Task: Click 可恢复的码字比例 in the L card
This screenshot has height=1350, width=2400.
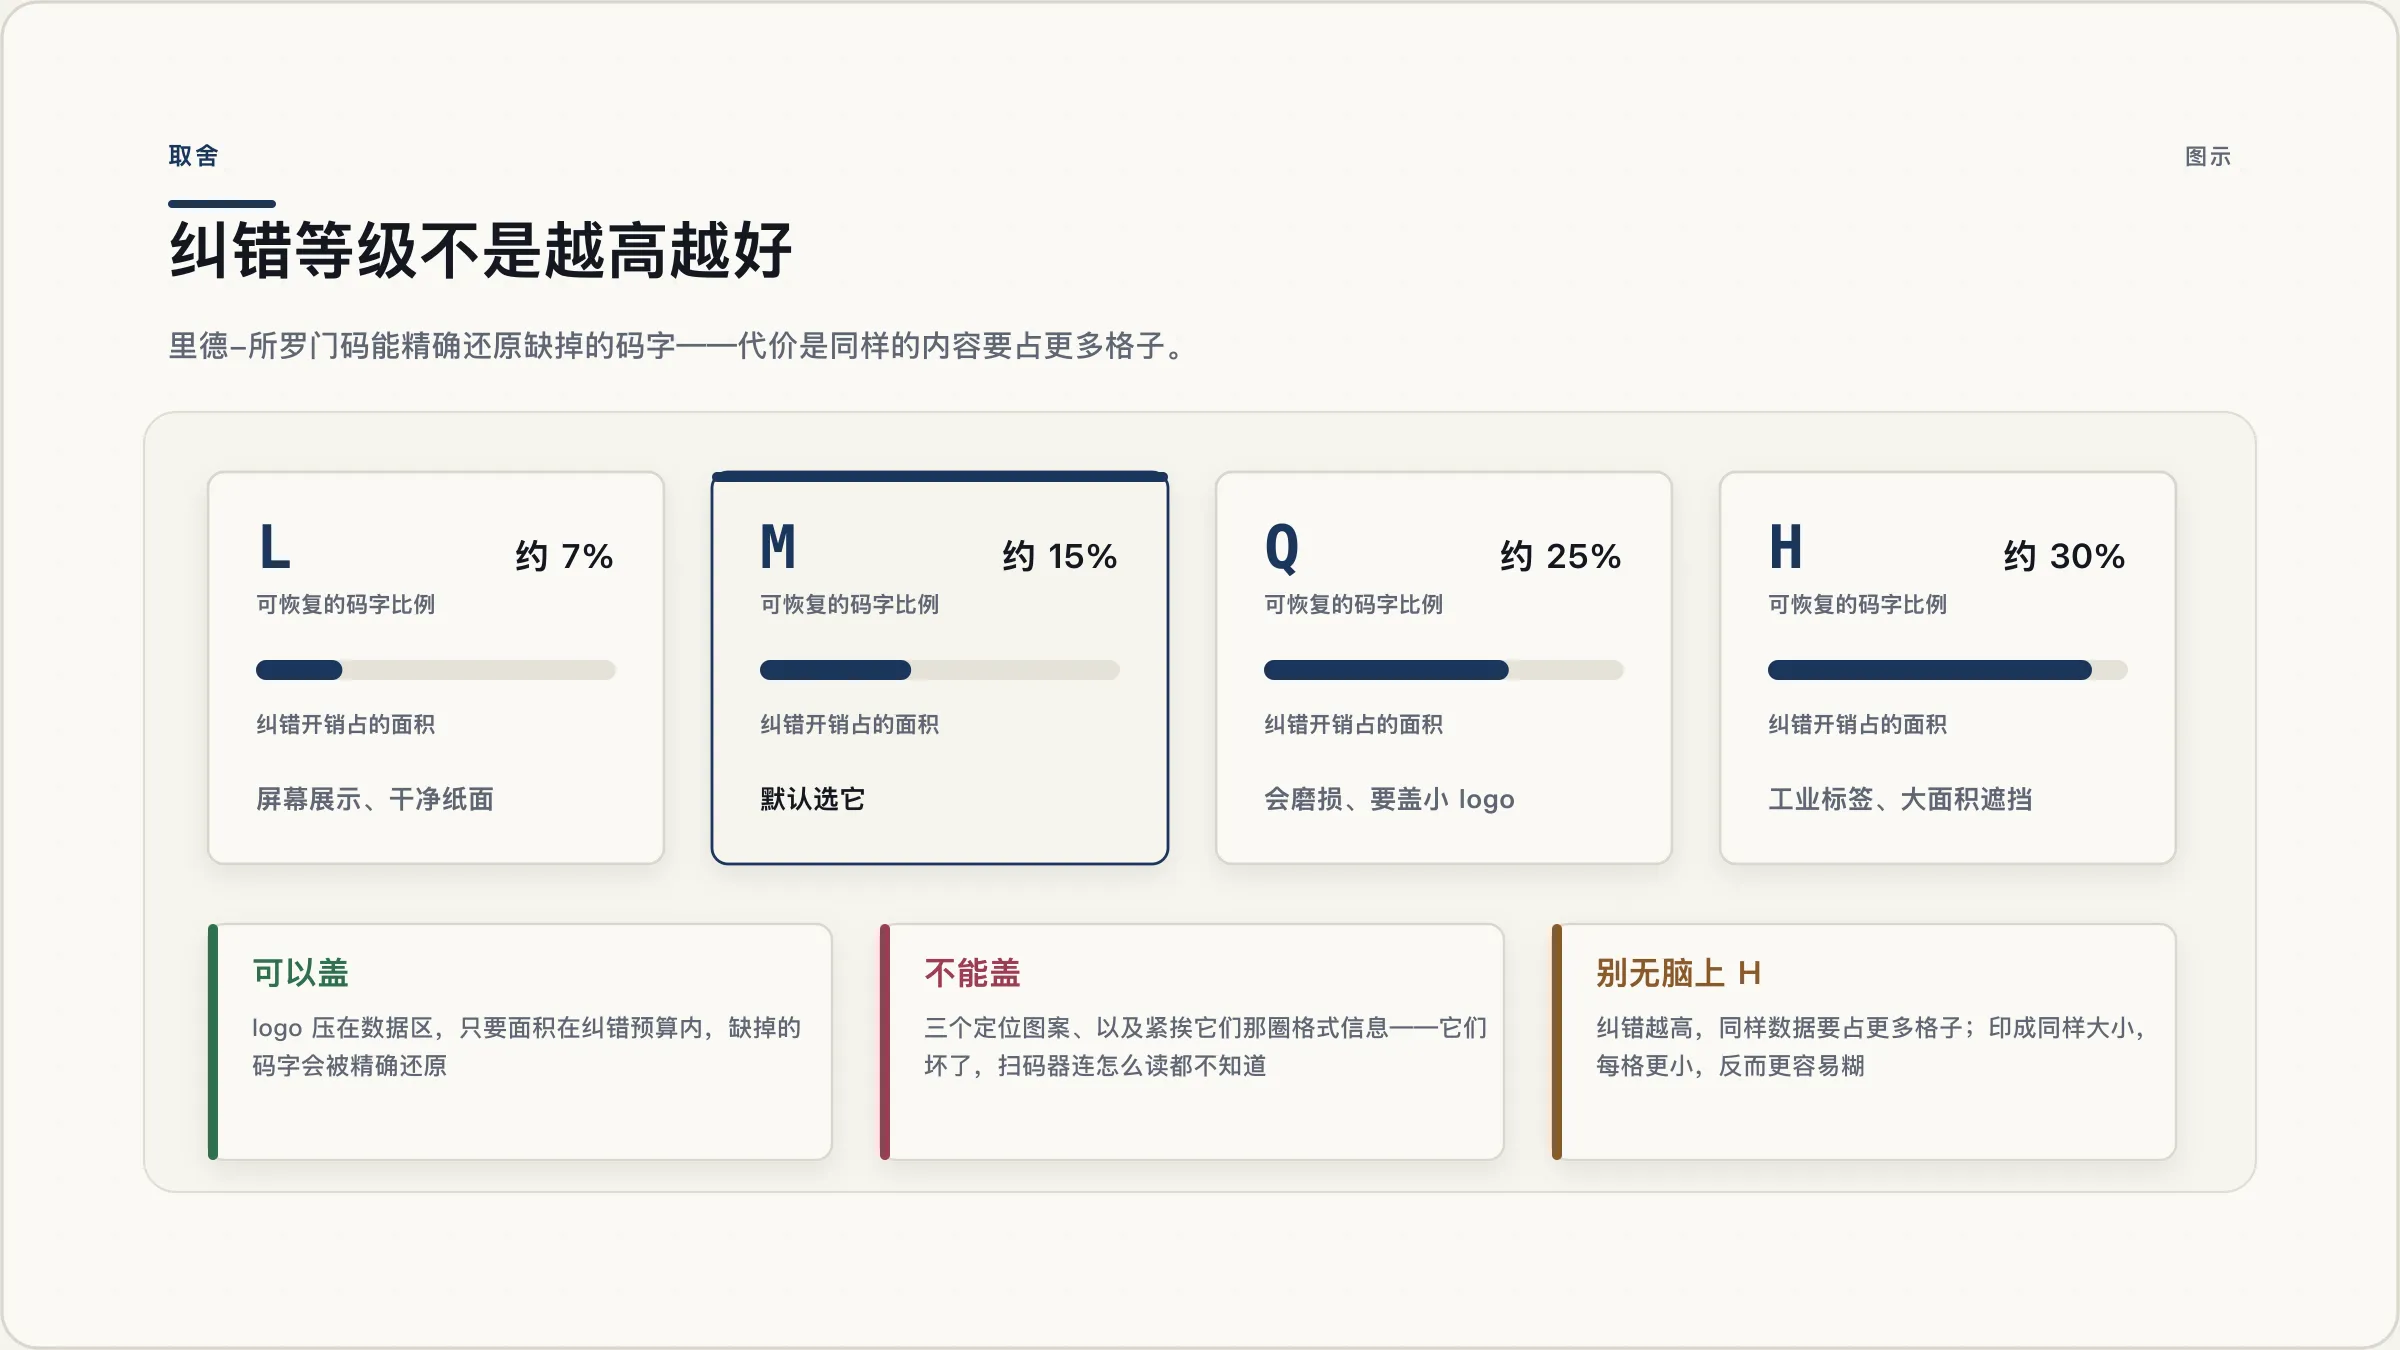Action: click(x=346, y=604)
